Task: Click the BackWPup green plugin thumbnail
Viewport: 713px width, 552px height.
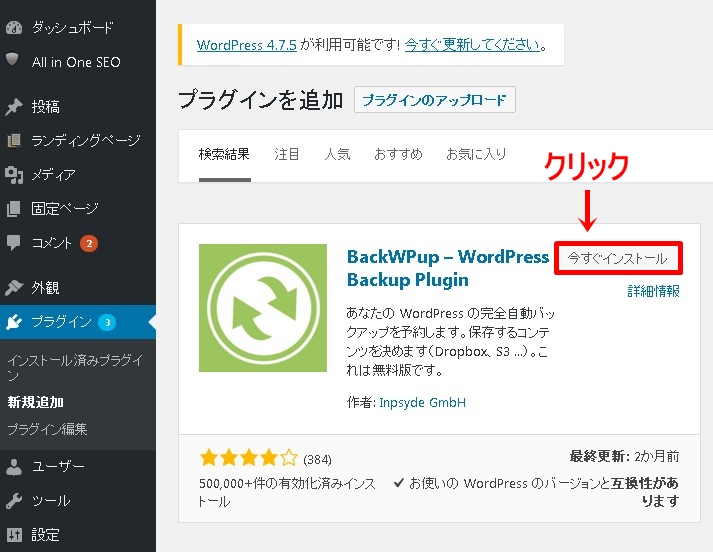Action: 263,308
